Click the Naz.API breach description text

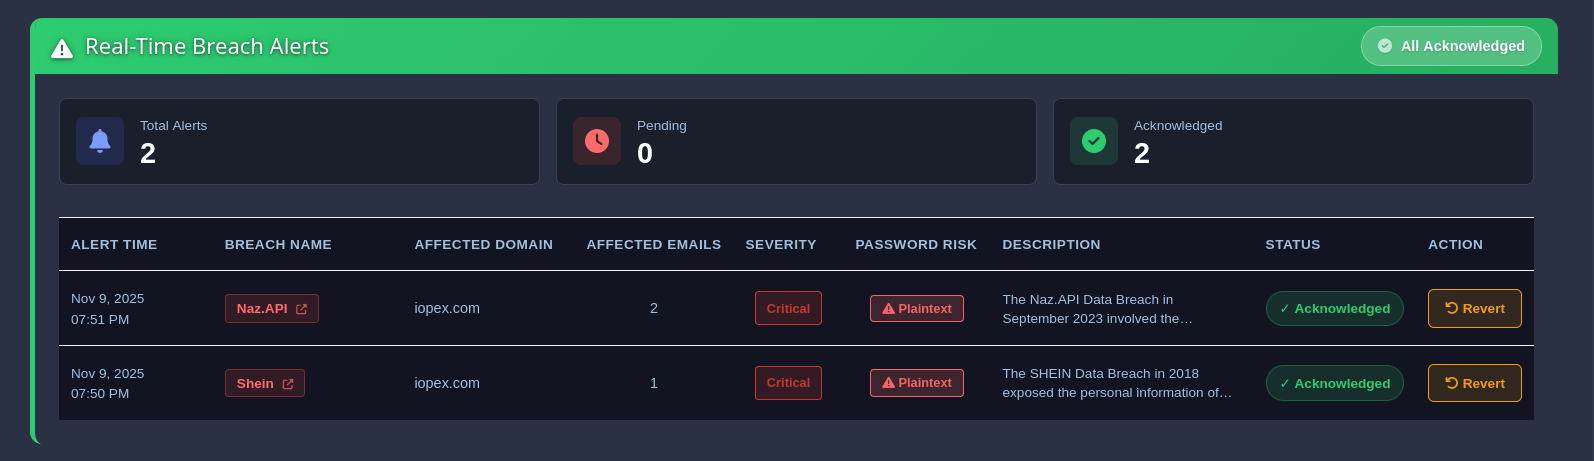click(1097, 308)
